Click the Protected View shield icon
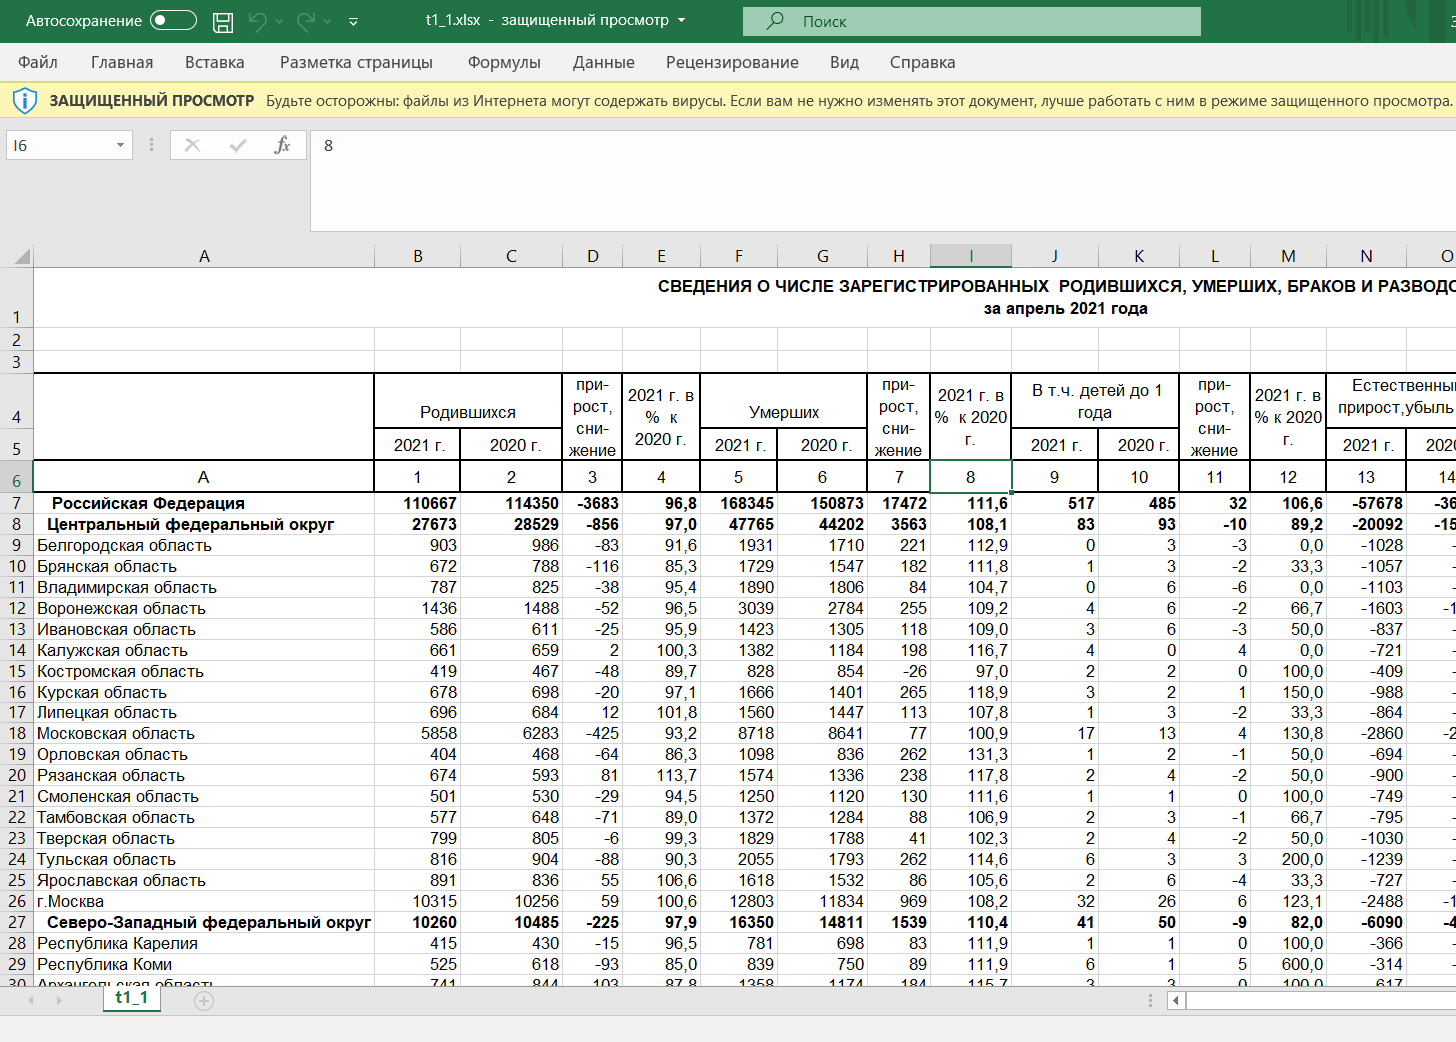The height and width of the screenshot is (1042, 1456). click(x=24, y=100)
